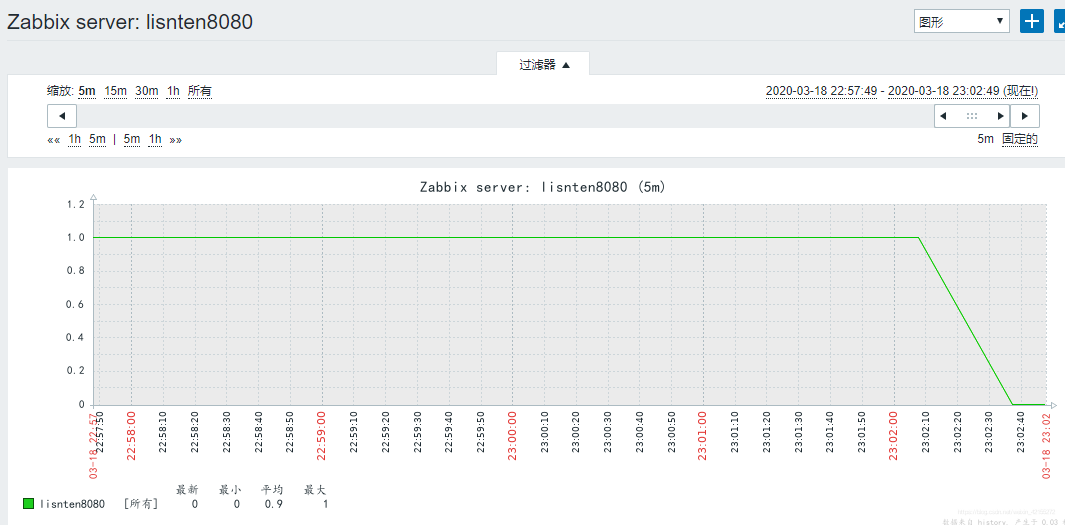Move forward fully with »» link

(176, 139)
